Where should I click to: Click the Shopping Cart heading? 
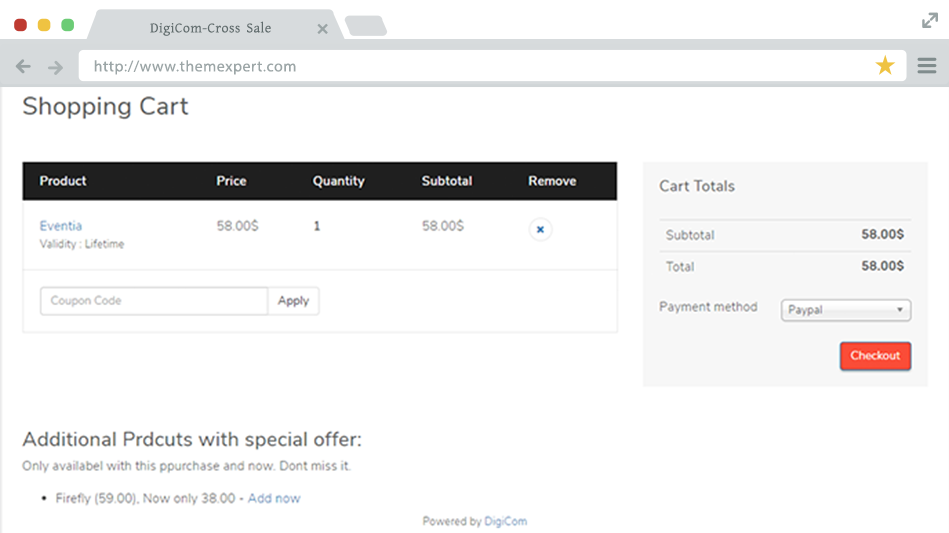click(105, 106)
